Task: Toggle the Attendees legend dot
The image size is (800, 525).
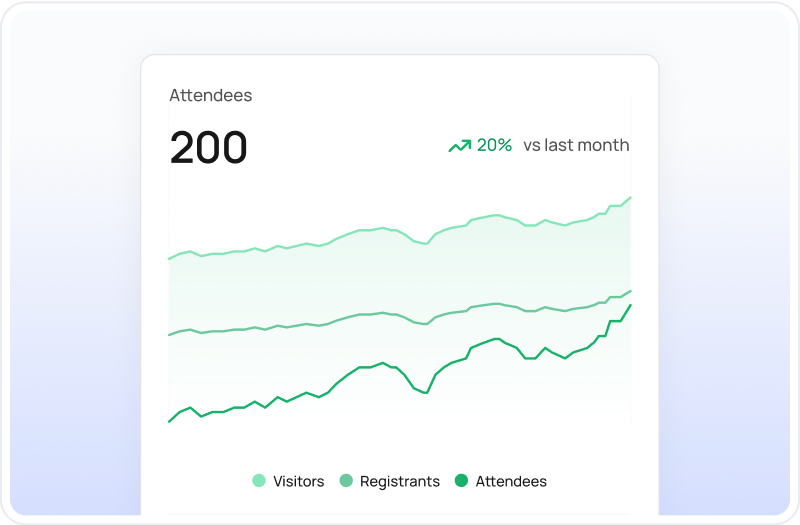Action: 461,481
